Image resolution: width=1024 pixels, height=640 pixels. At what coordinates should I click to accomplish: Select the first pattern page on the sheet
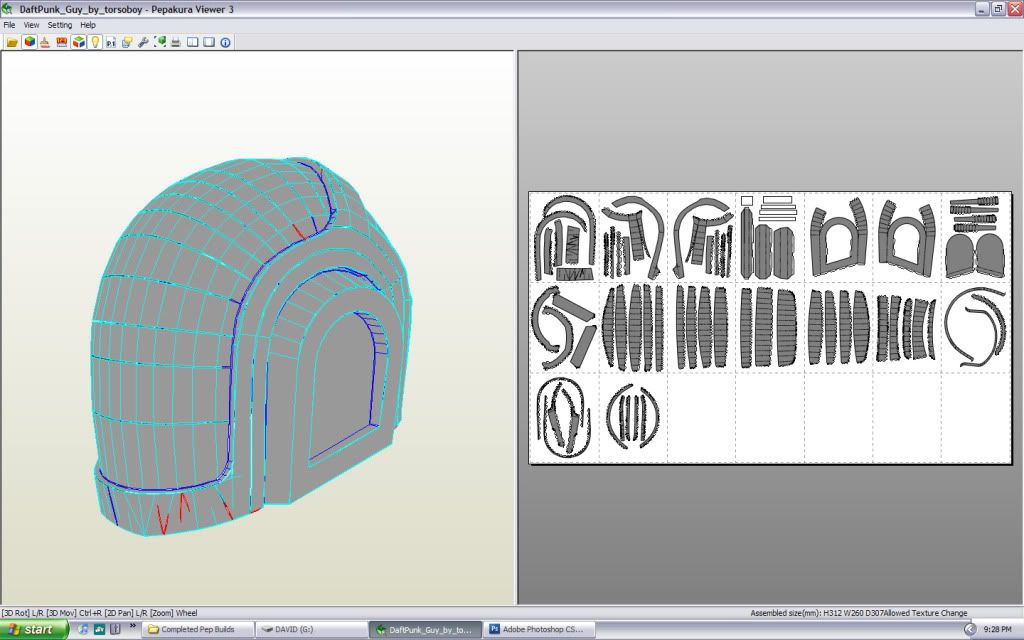click(x=565, y=237)
